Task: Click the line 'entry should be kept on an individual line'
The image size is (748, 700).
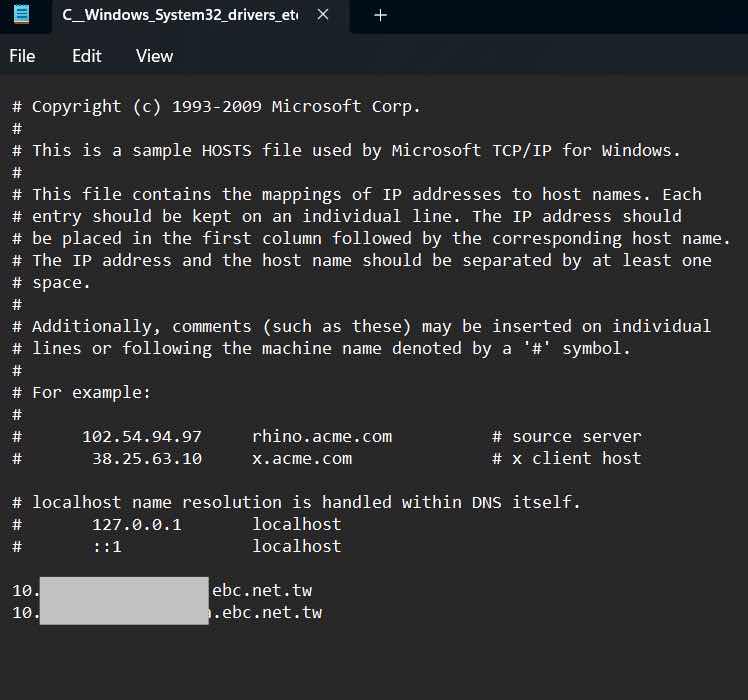Action: tap(347, 217)
